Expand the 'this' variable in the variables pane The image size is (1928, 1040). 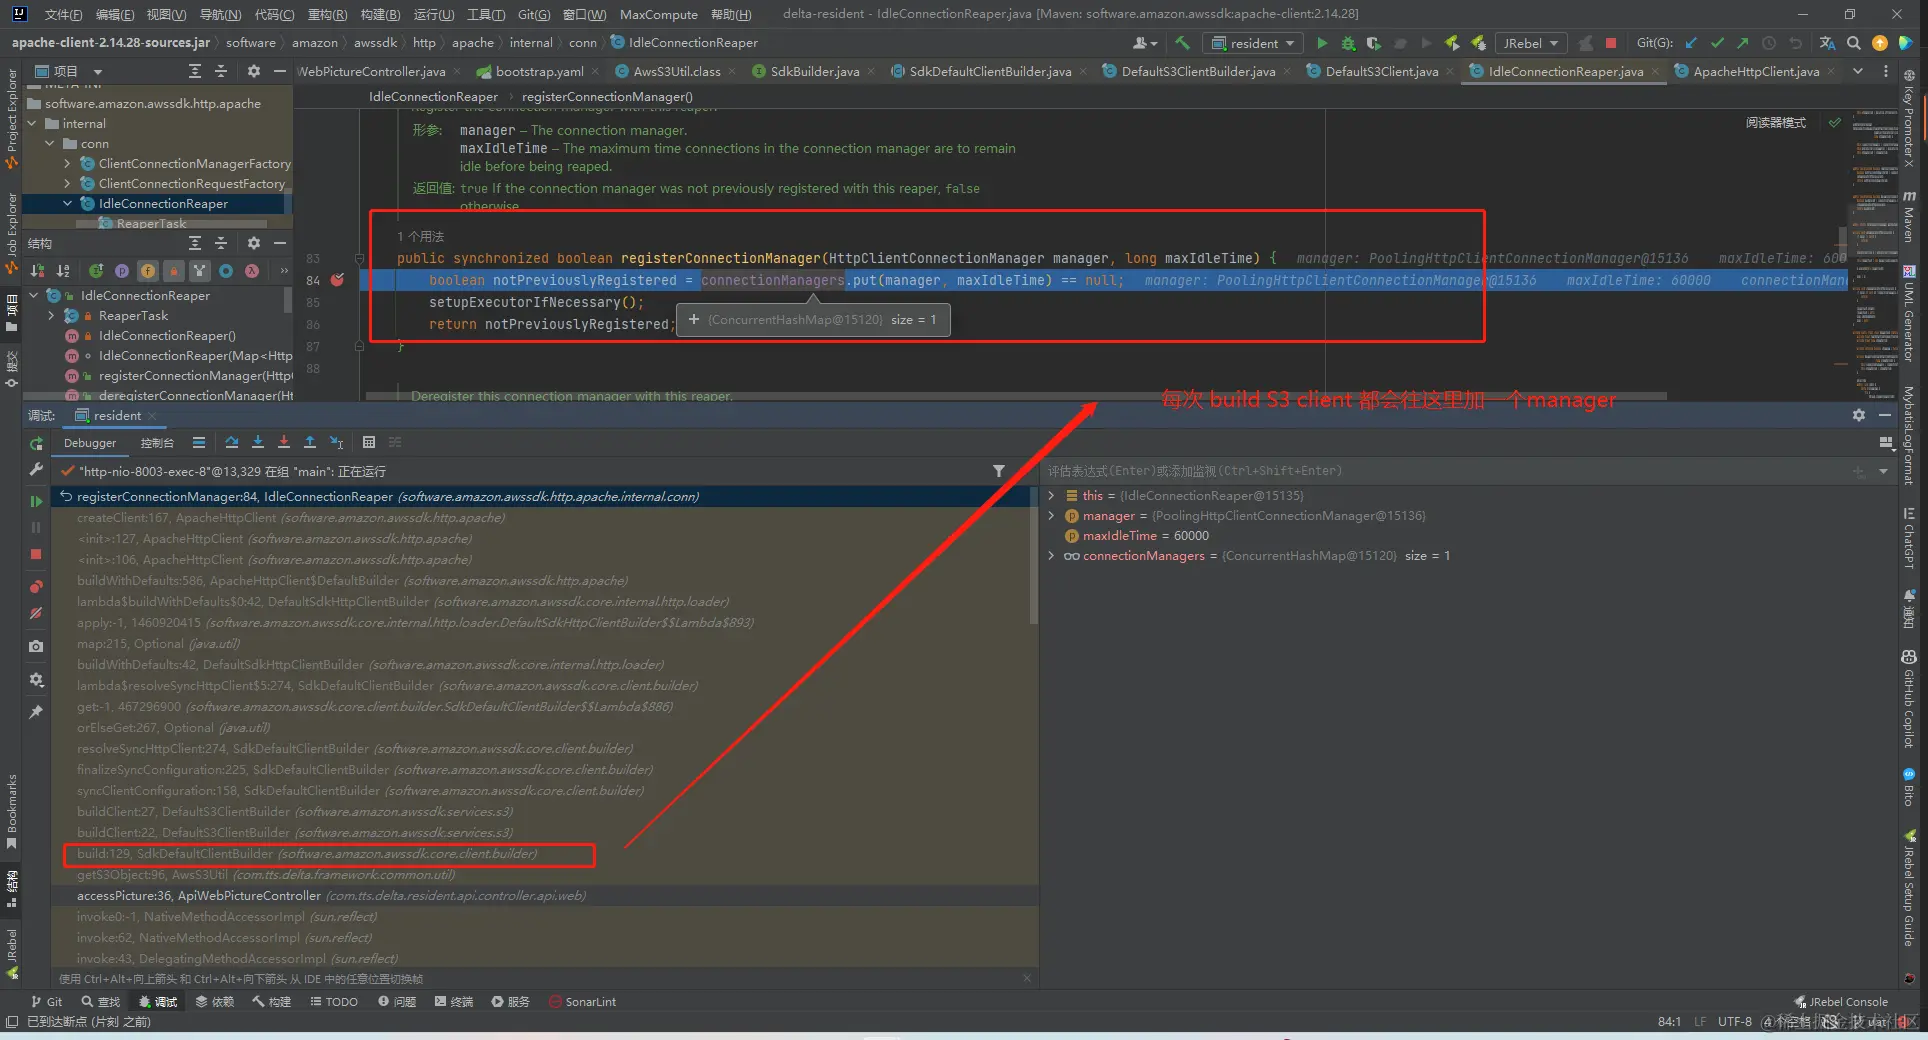tap(1051, 496)
